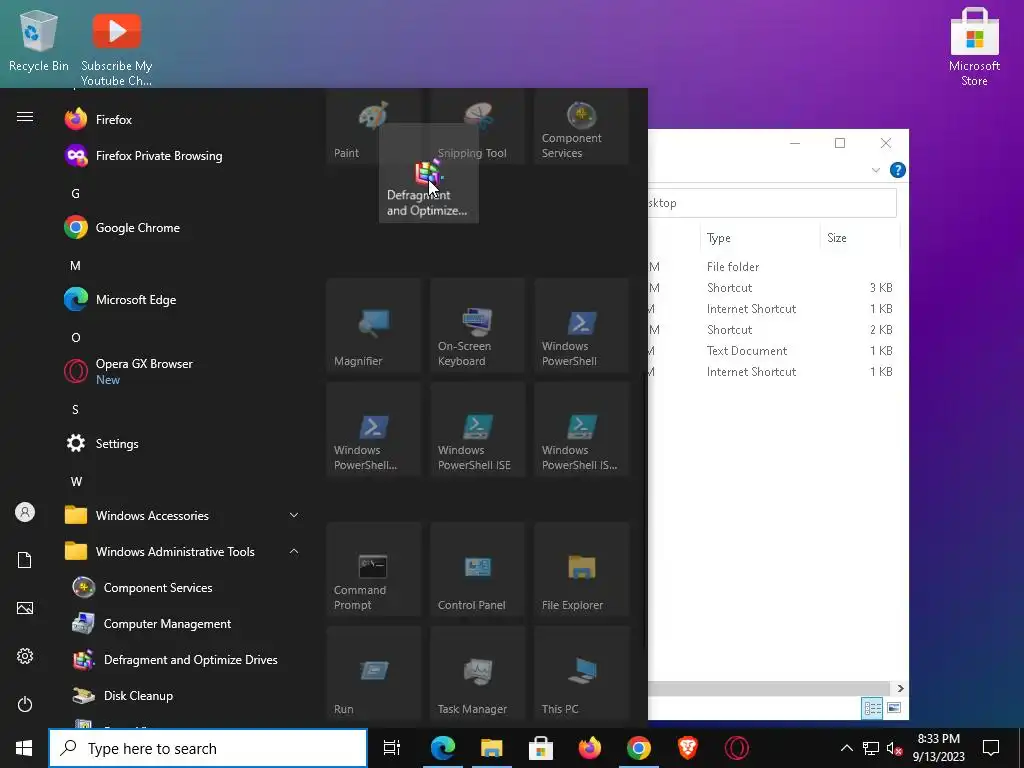Open Opera from the taskbar

click(x=737, y=748)
